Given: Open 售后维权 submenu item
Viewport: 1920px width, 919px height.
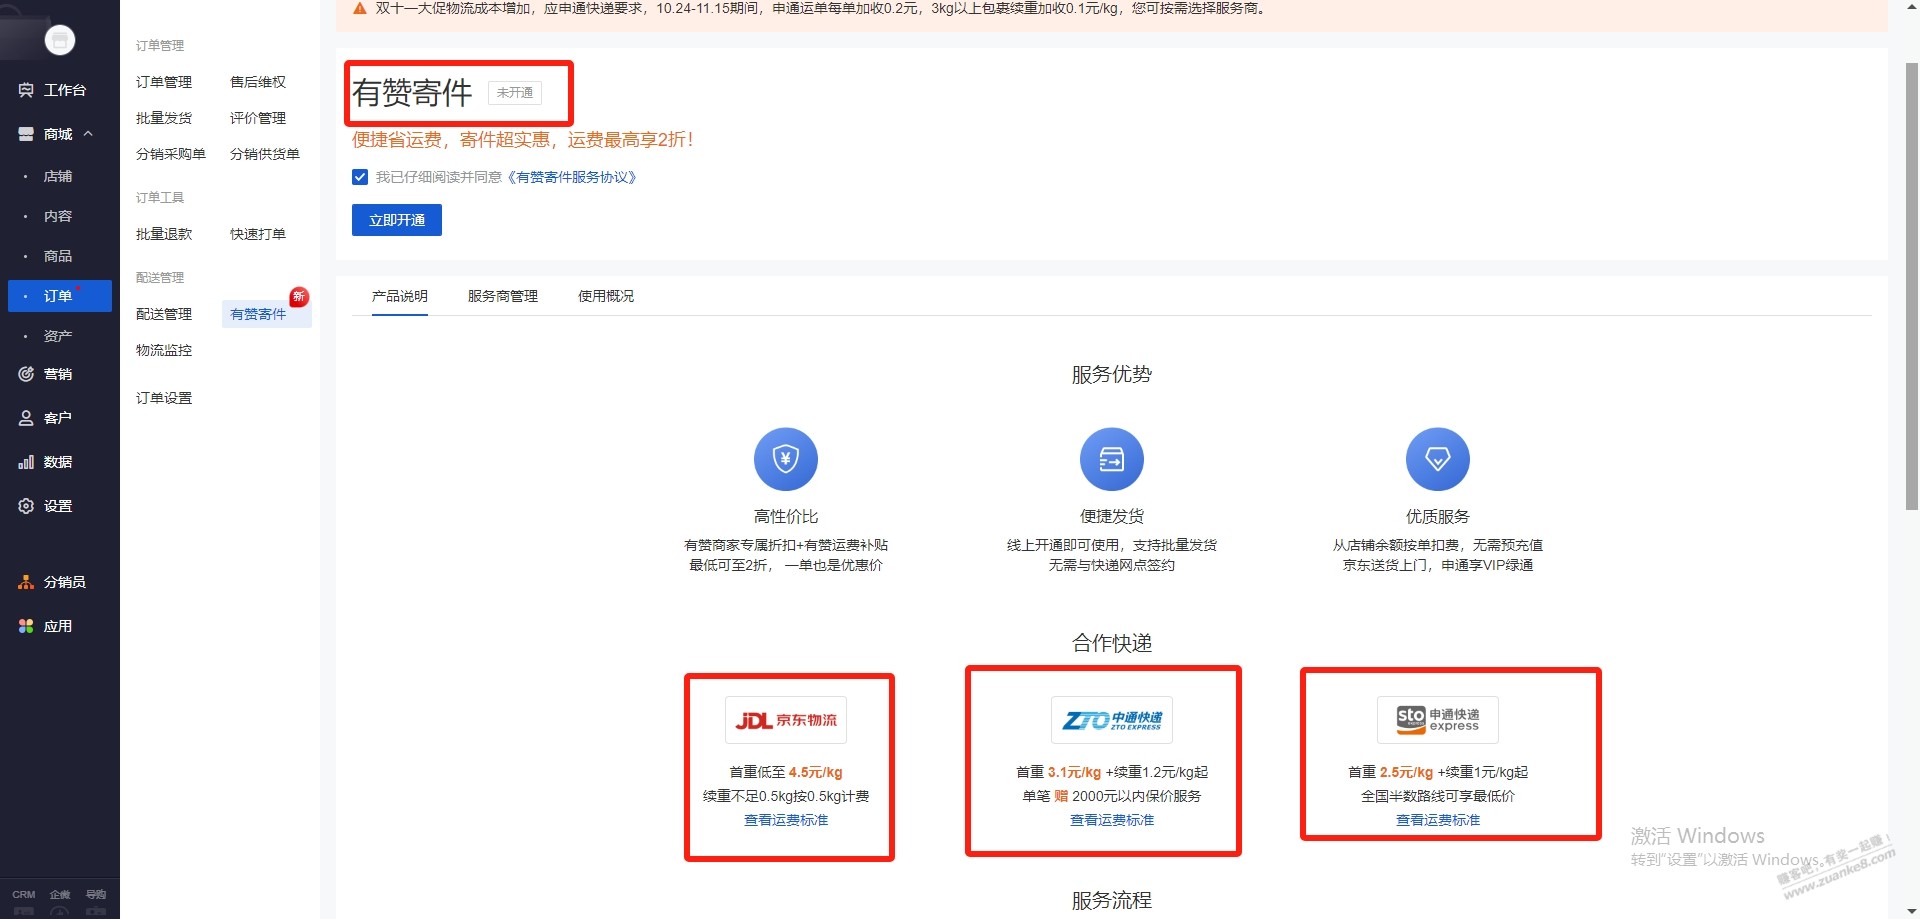Looking at the screenshot, I should click(x=258, y=82).
